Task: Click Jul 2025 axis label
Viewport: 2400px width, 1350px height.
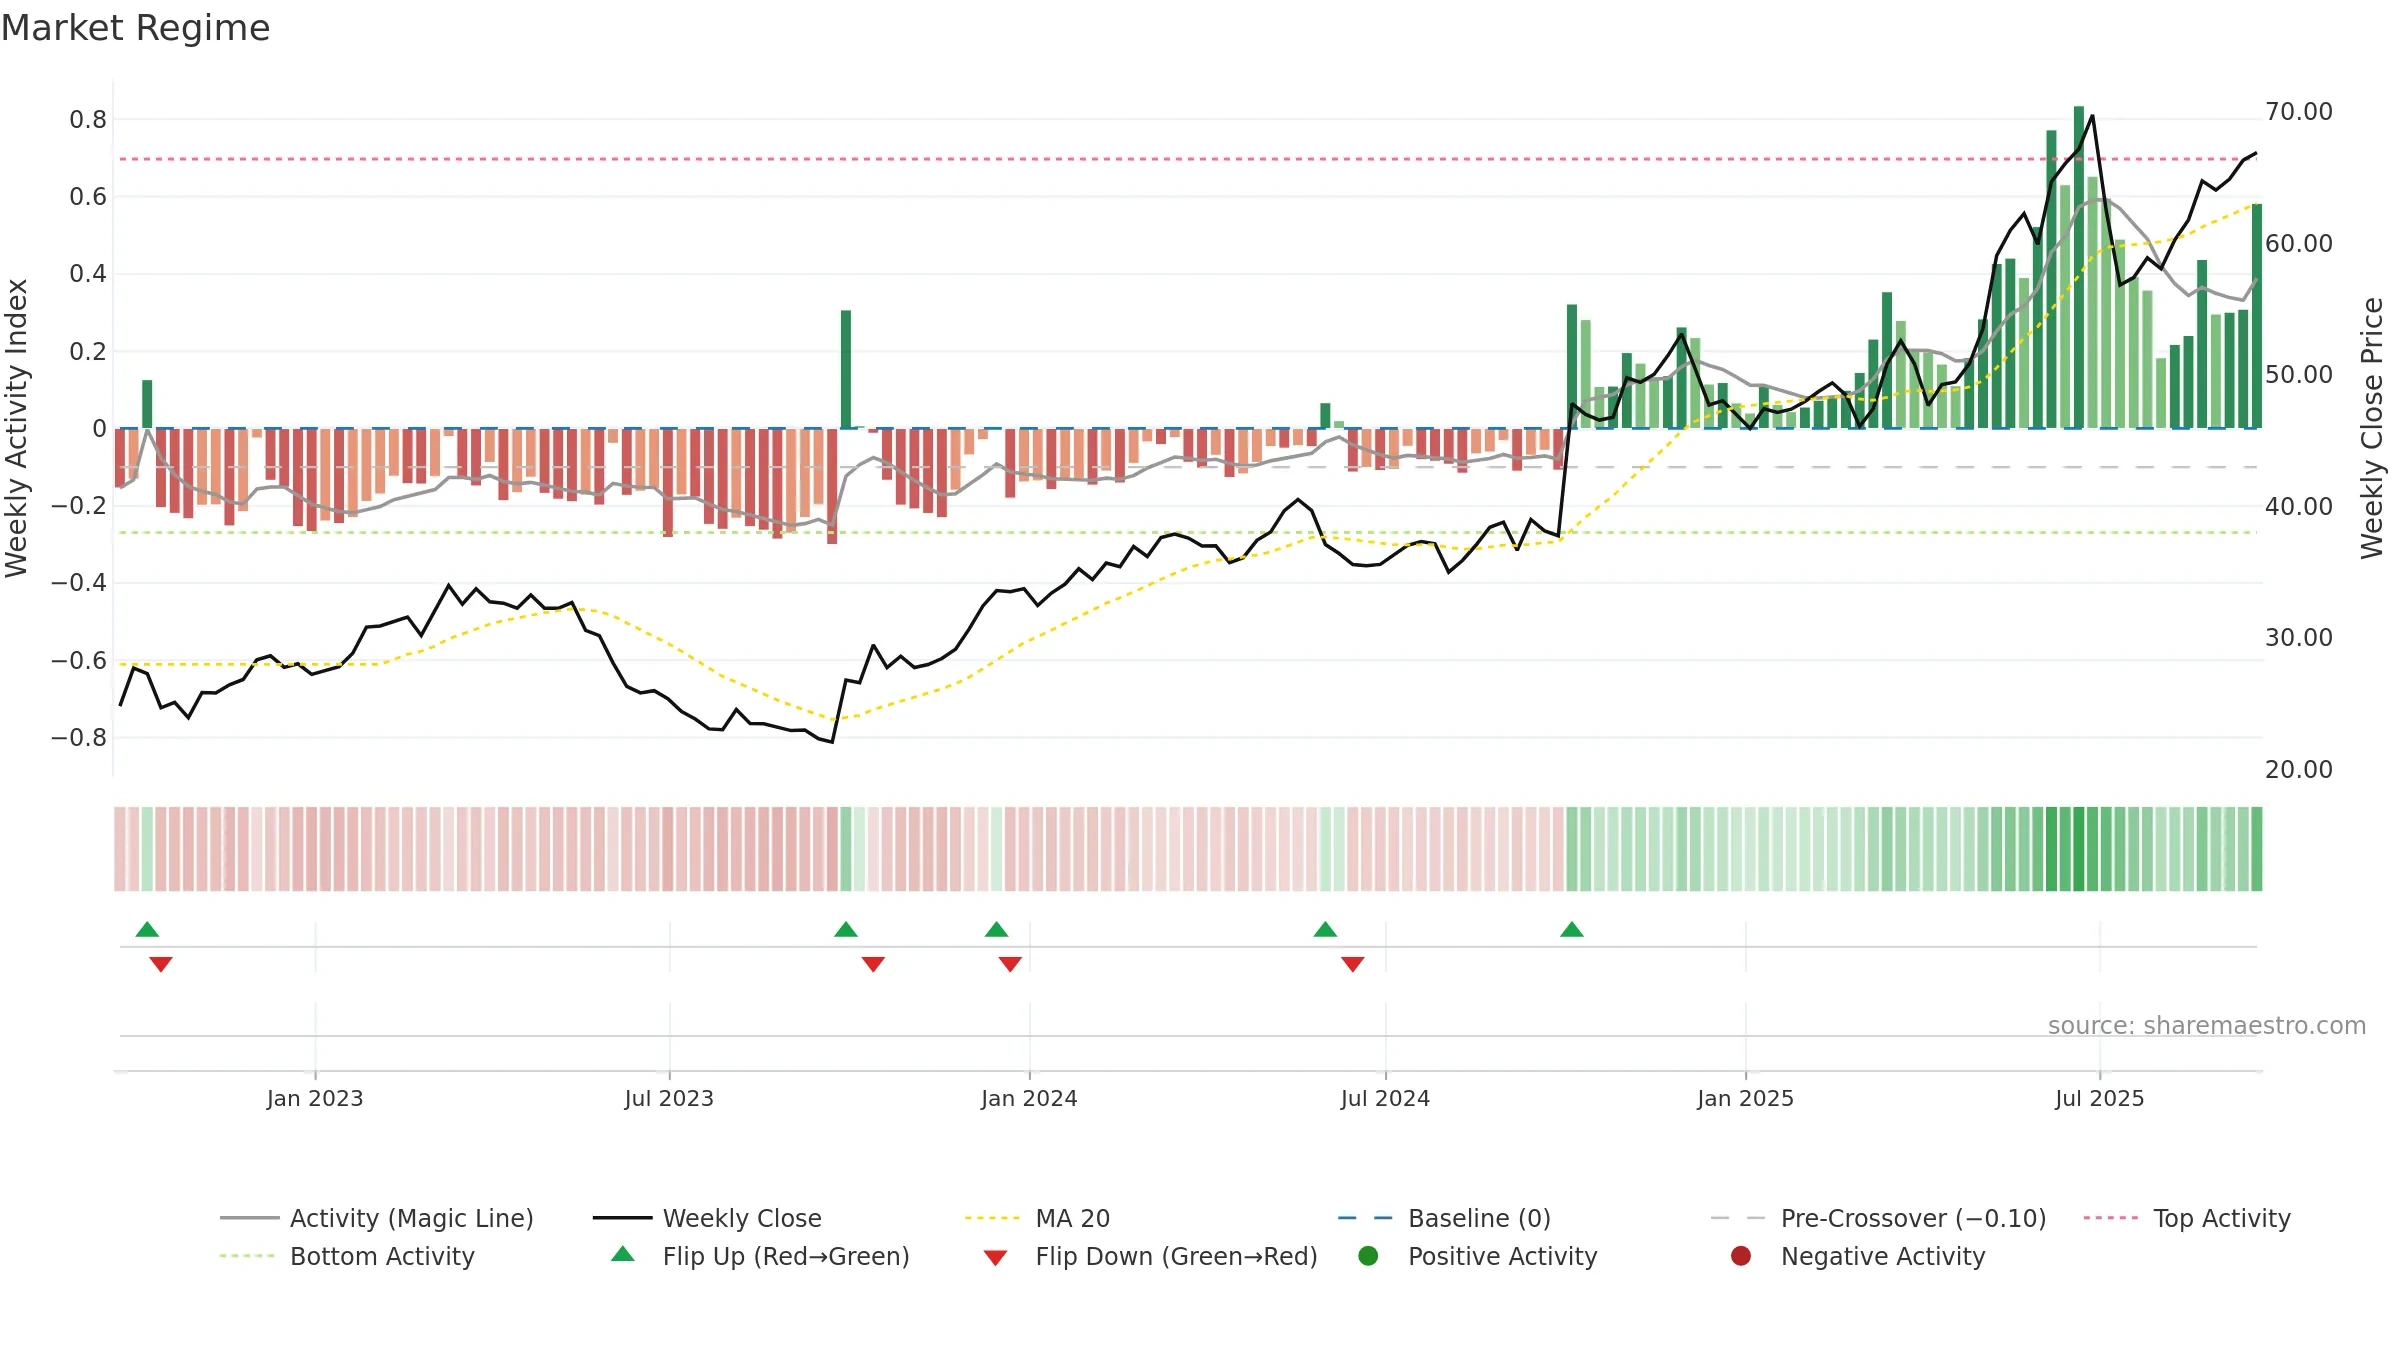Action: point(2100,1098)
